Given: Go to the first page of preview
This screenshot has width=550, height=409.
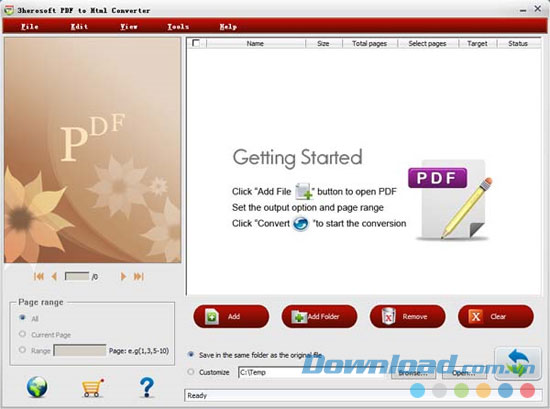Looking at the screenshot, I should (x=39, y=276).
